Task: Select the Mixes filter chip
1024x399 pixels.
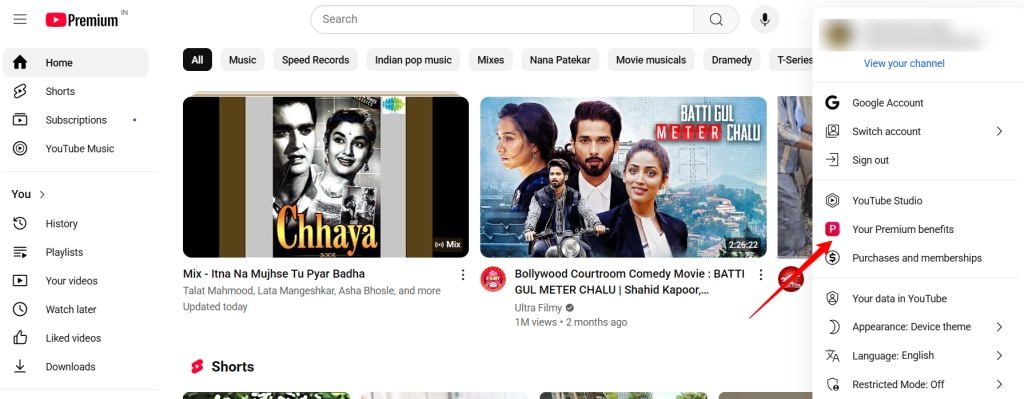Action: pos(490,60)
